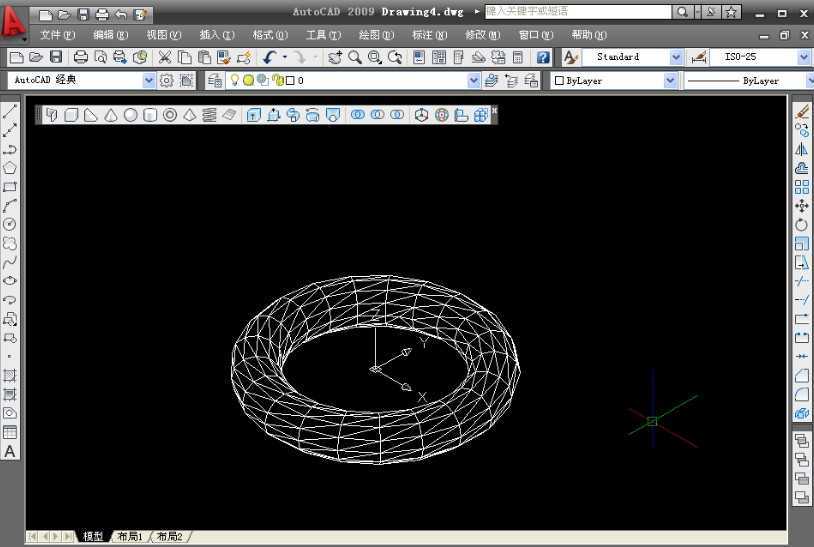
Task: Open the 文件(F) menu
Action: [x=58, y=35]
